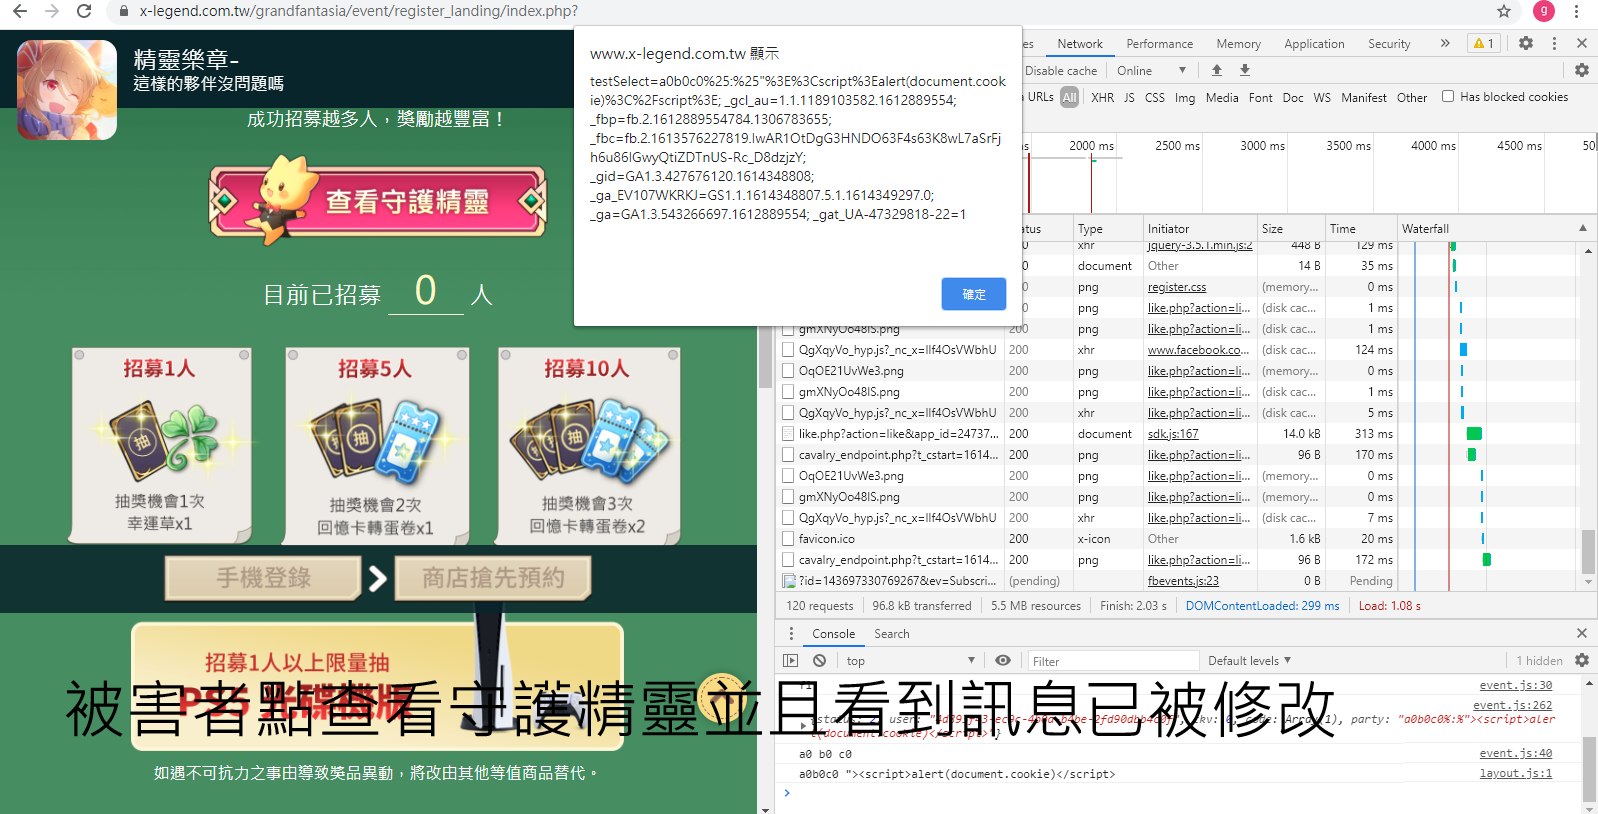
Task: Open the Chrome profile avatar menu
Action: tap(1544, 11)
